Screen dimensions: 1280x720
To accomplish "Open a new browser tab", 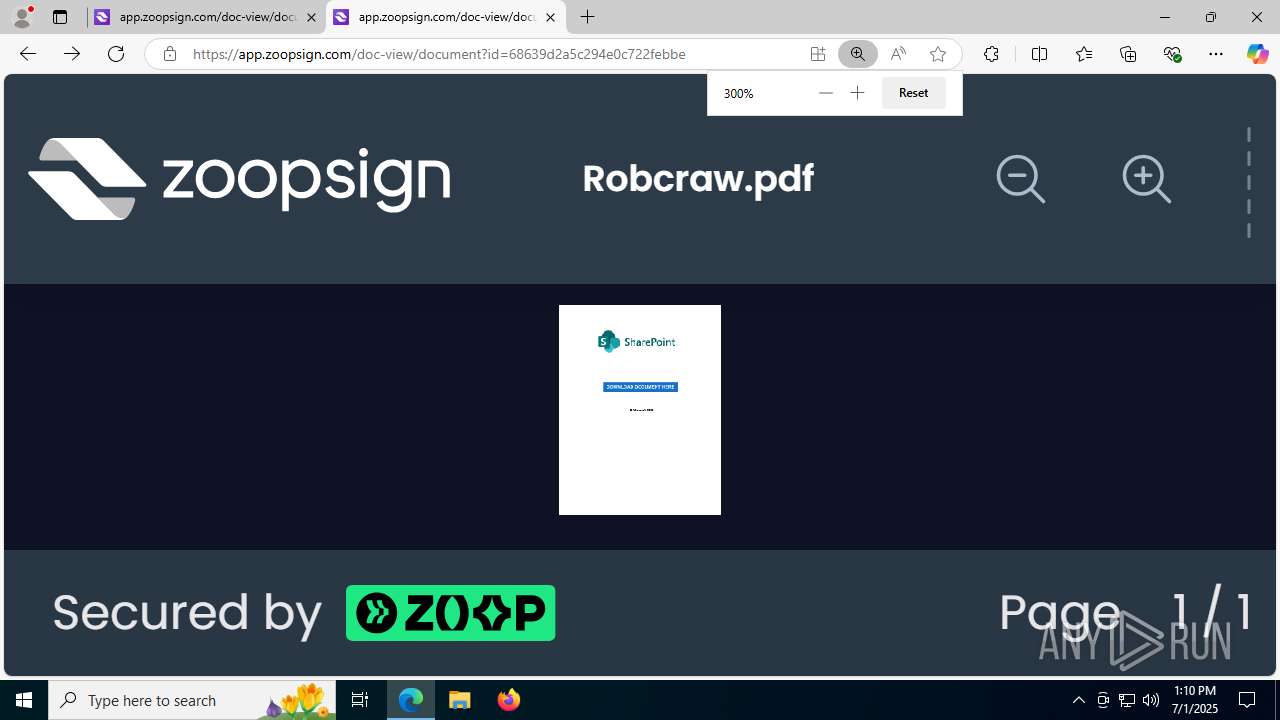I will coord(588,17).
